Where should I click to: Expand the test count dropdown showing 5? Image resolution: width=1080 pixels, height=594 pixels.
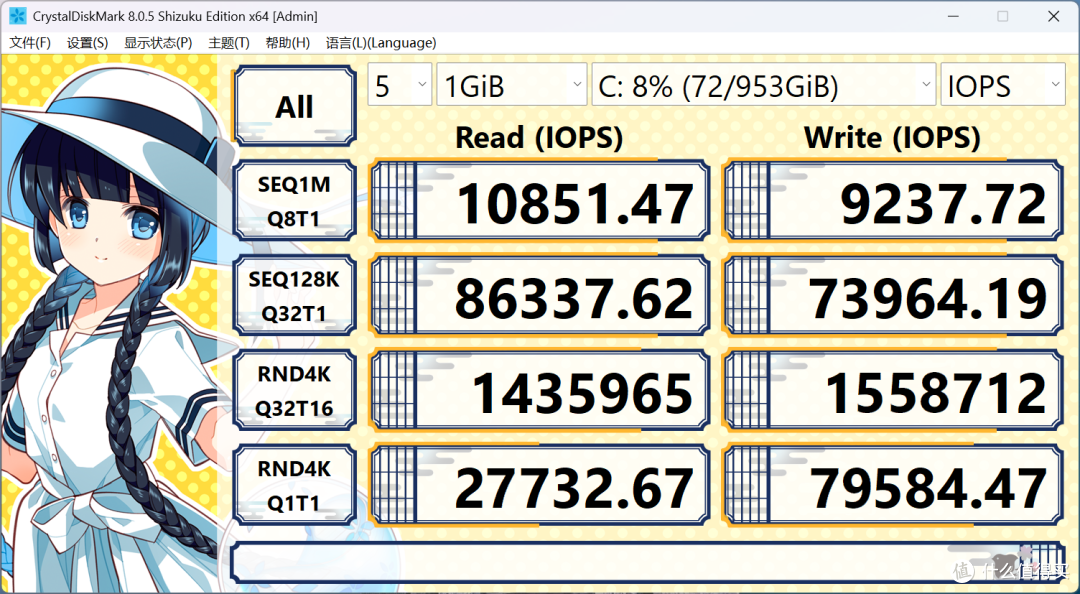[x=399, y=85]
